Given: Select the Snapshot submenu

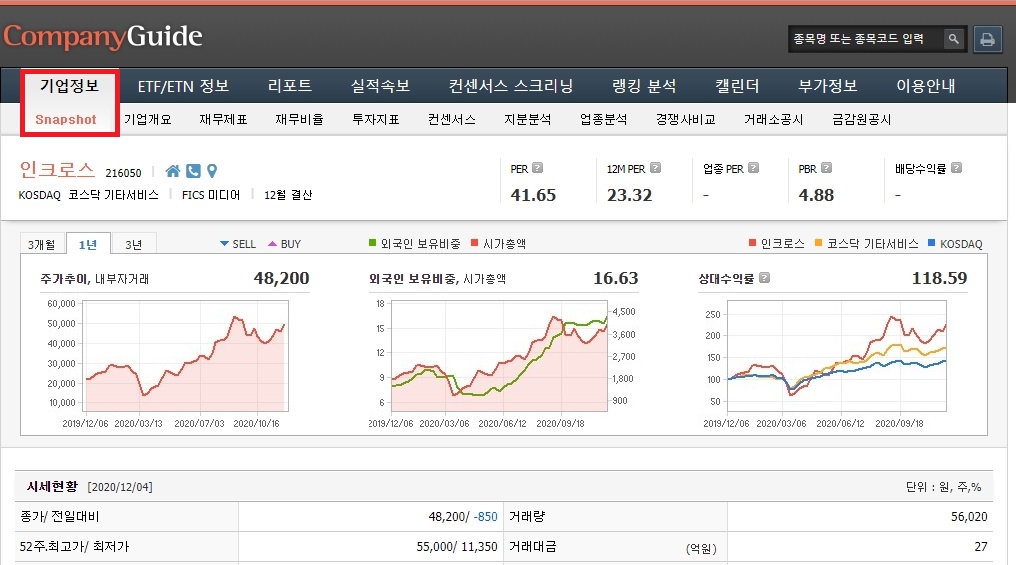Looking at the screenshot, I should (x=65, y=119).
